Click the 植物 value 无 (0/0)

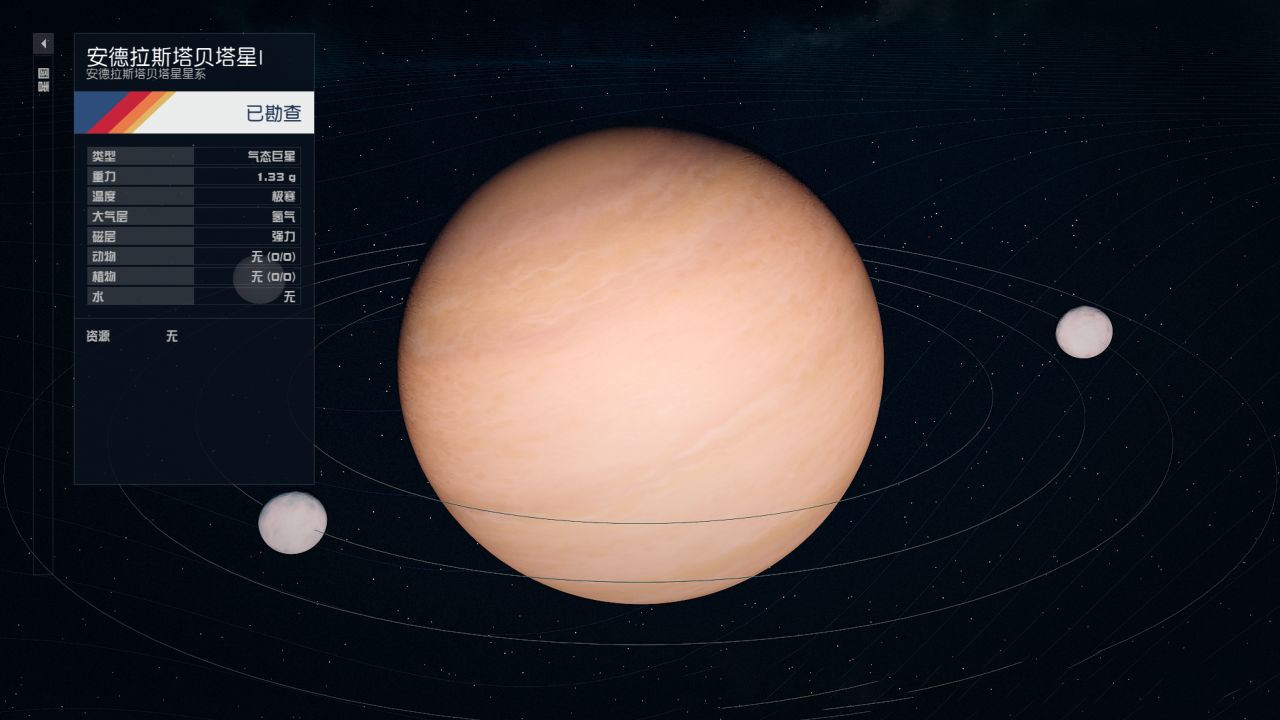click(273, 276)
